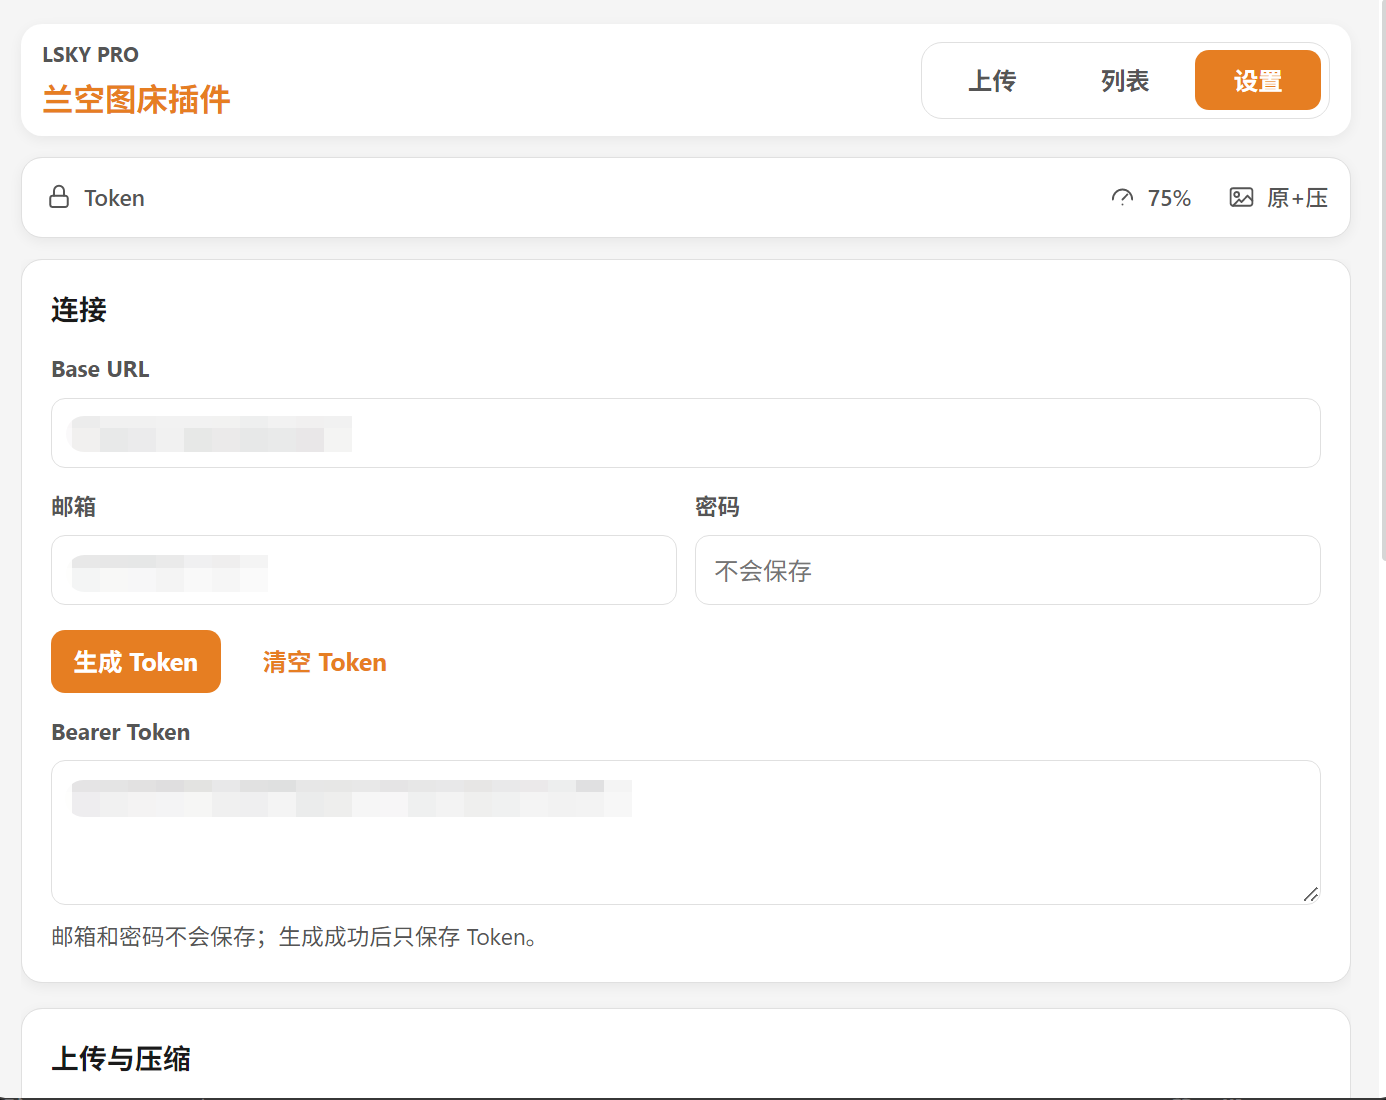This screenshot has height=1100, width=1386.
Task: Click the lock icon beside Token
Action: coord(59,197)
